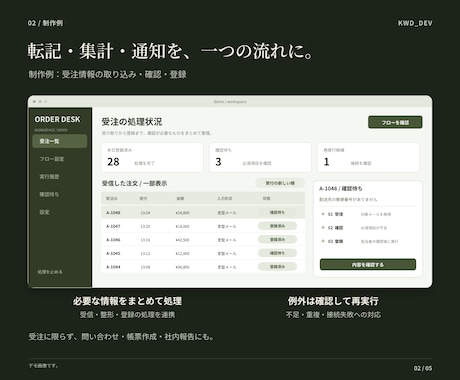Click the ORDER DESK logo title

57,119
